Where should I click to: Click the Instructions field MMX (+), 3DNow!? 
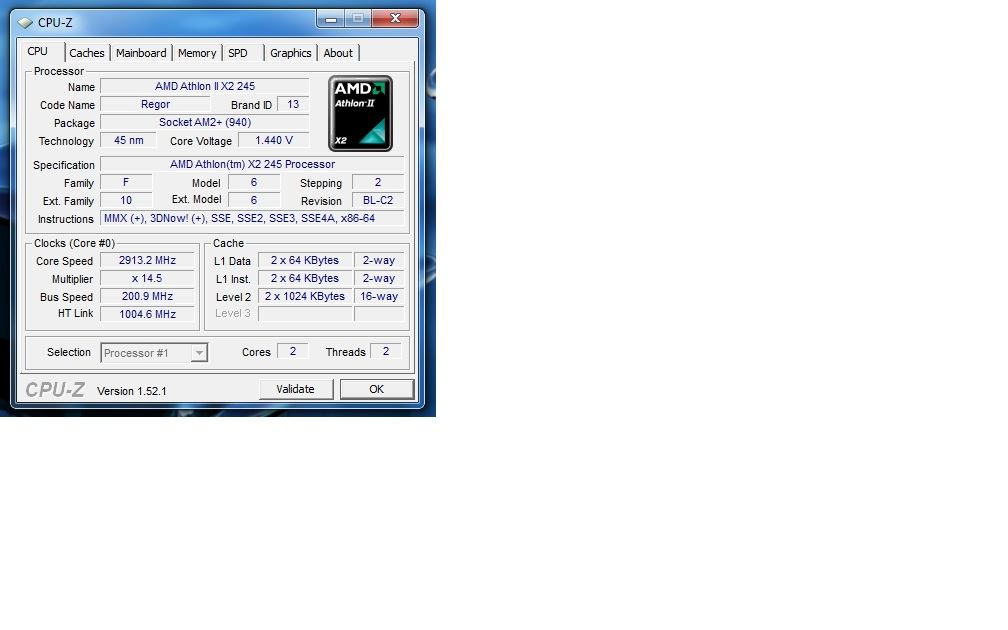[x=252, y=219]
